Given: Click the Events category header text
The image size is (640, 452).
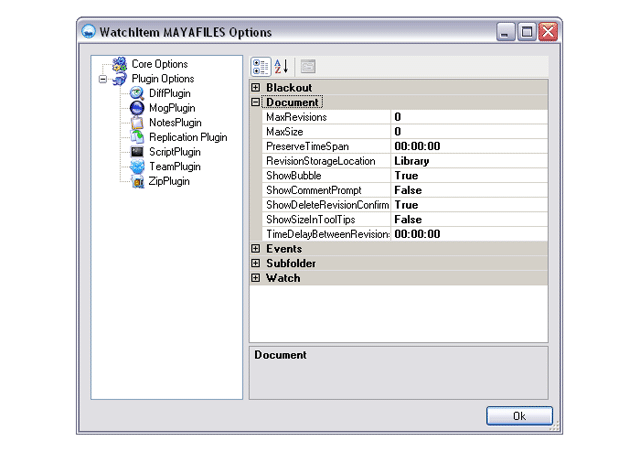Looking at the screenshot, I should point(284,249).
